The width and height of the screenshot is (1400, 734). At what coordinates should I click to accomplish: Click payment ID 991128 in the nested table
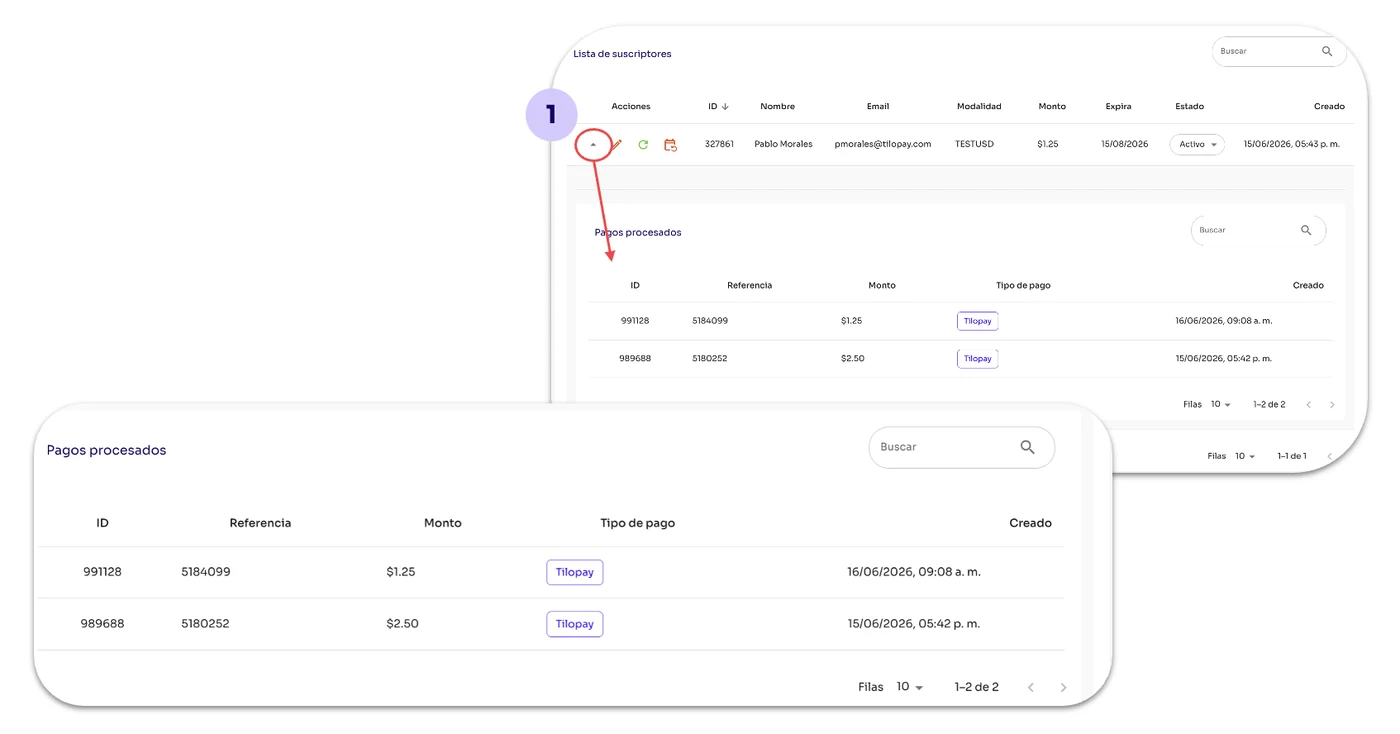click(635, 321)
